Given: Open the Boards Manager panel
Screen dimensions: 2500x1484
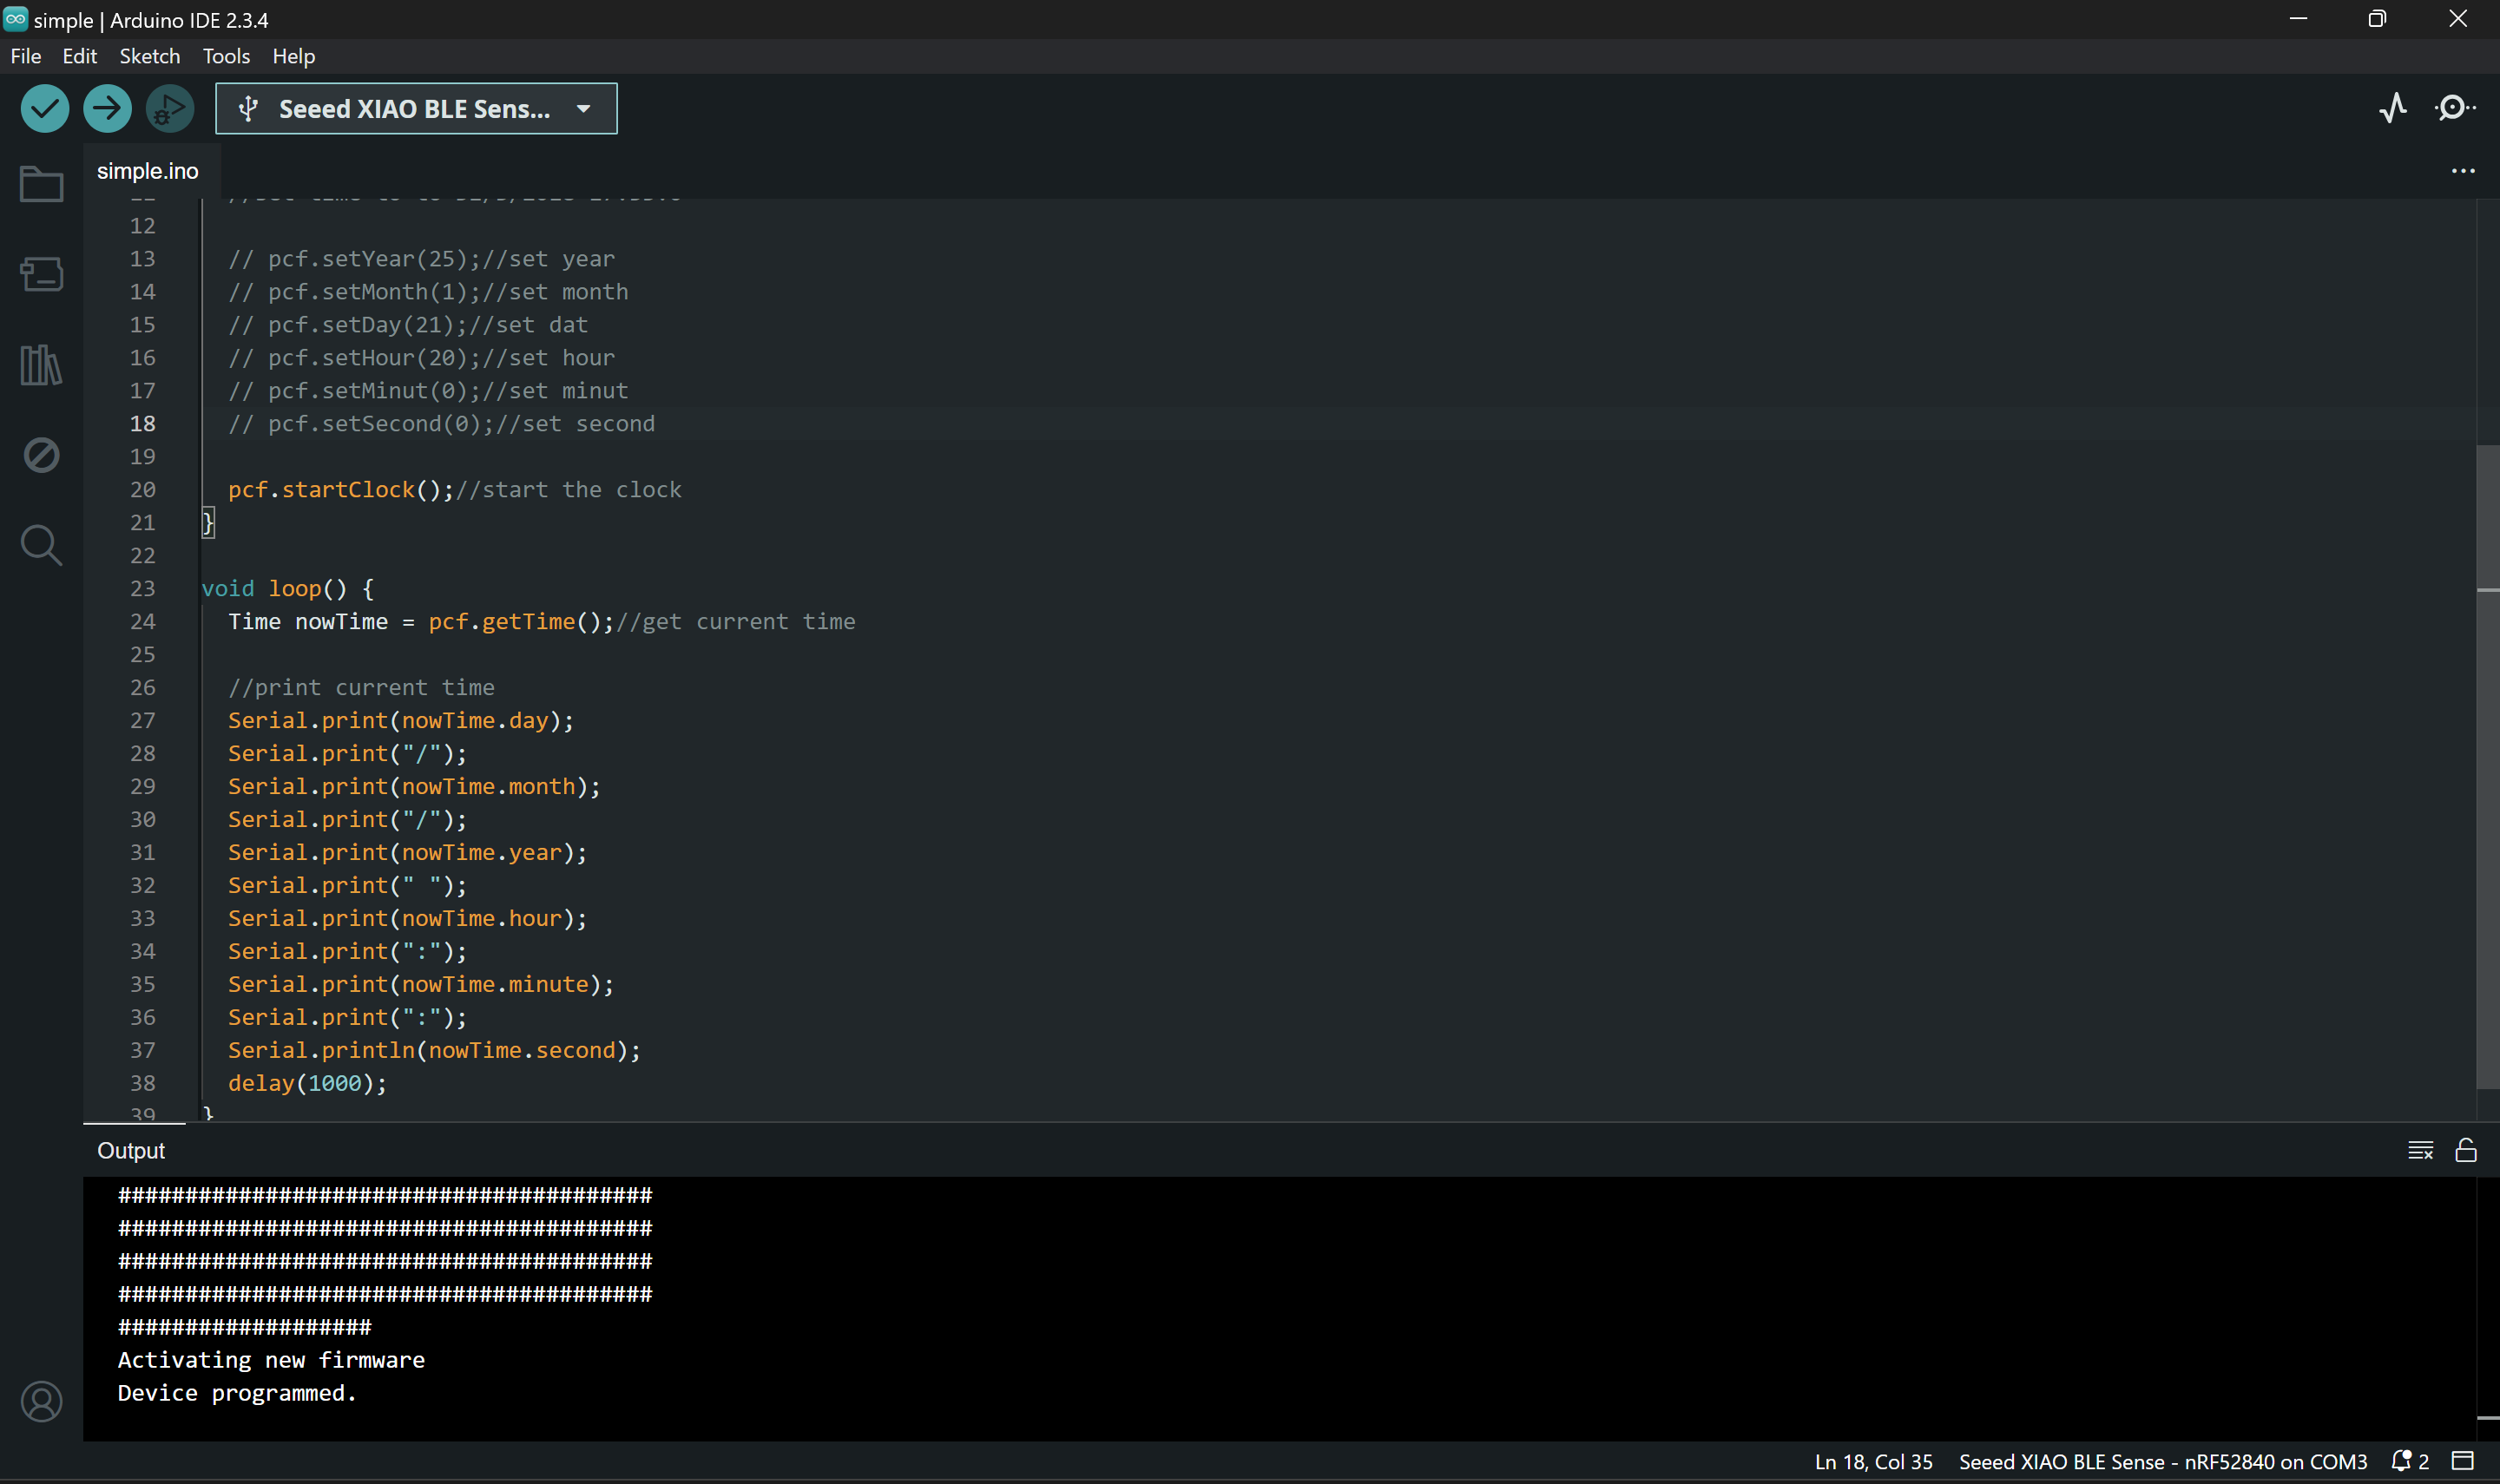Looking at the screenshot, I should 41,274.
